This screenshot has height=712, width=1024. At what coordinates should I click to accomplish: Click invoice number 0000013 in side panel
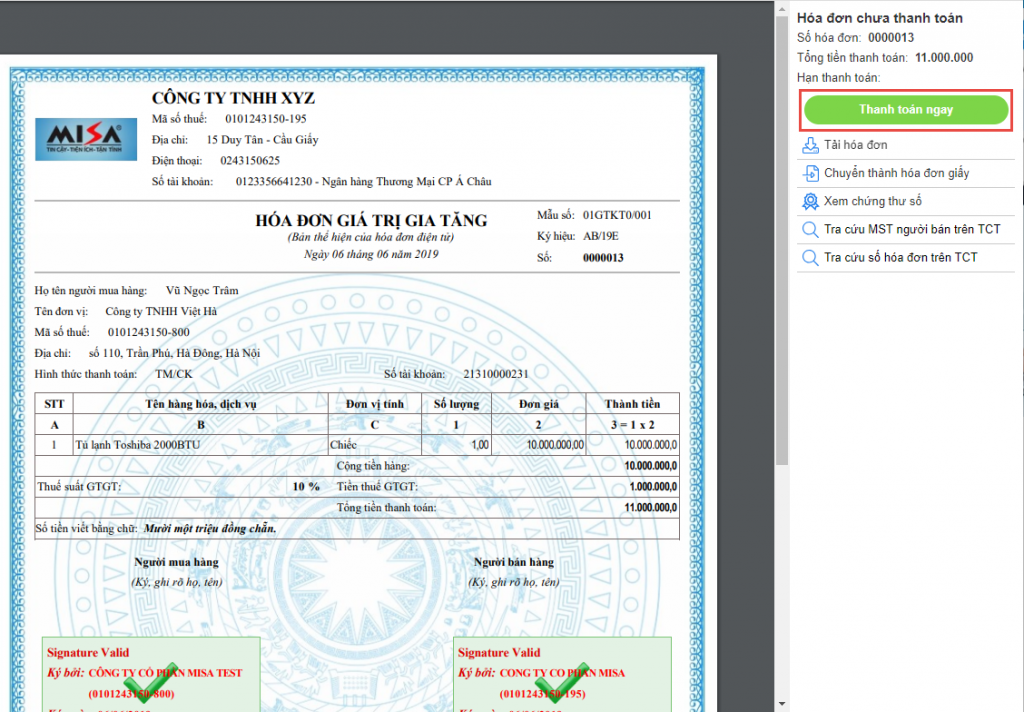coord(891,38)
